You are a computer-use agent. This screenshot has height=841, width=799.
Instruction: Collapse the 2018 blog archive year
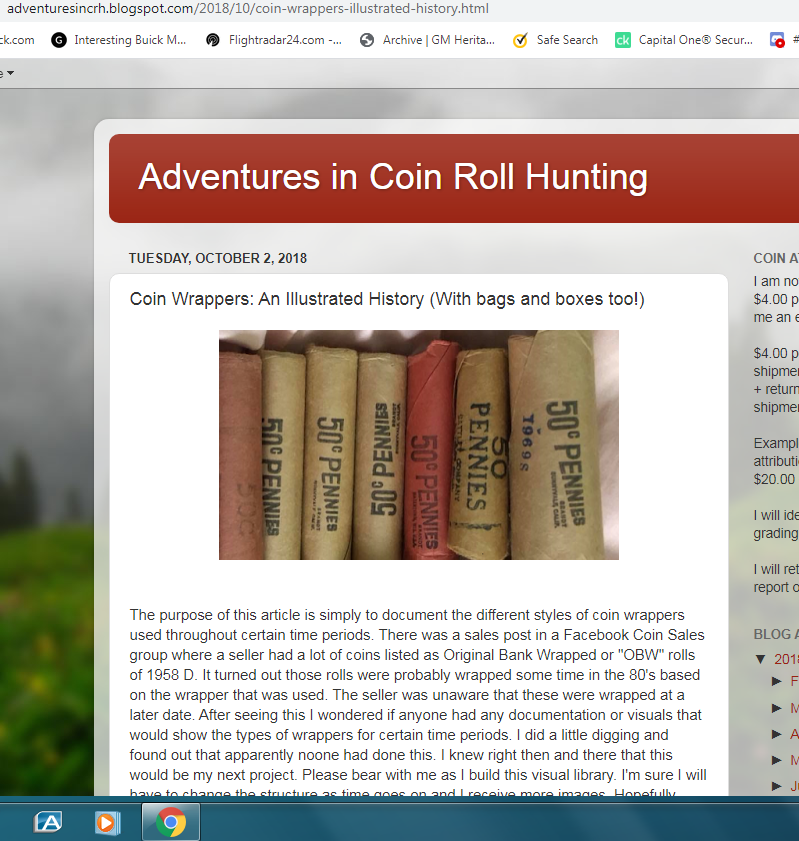[x=760, y=659]
